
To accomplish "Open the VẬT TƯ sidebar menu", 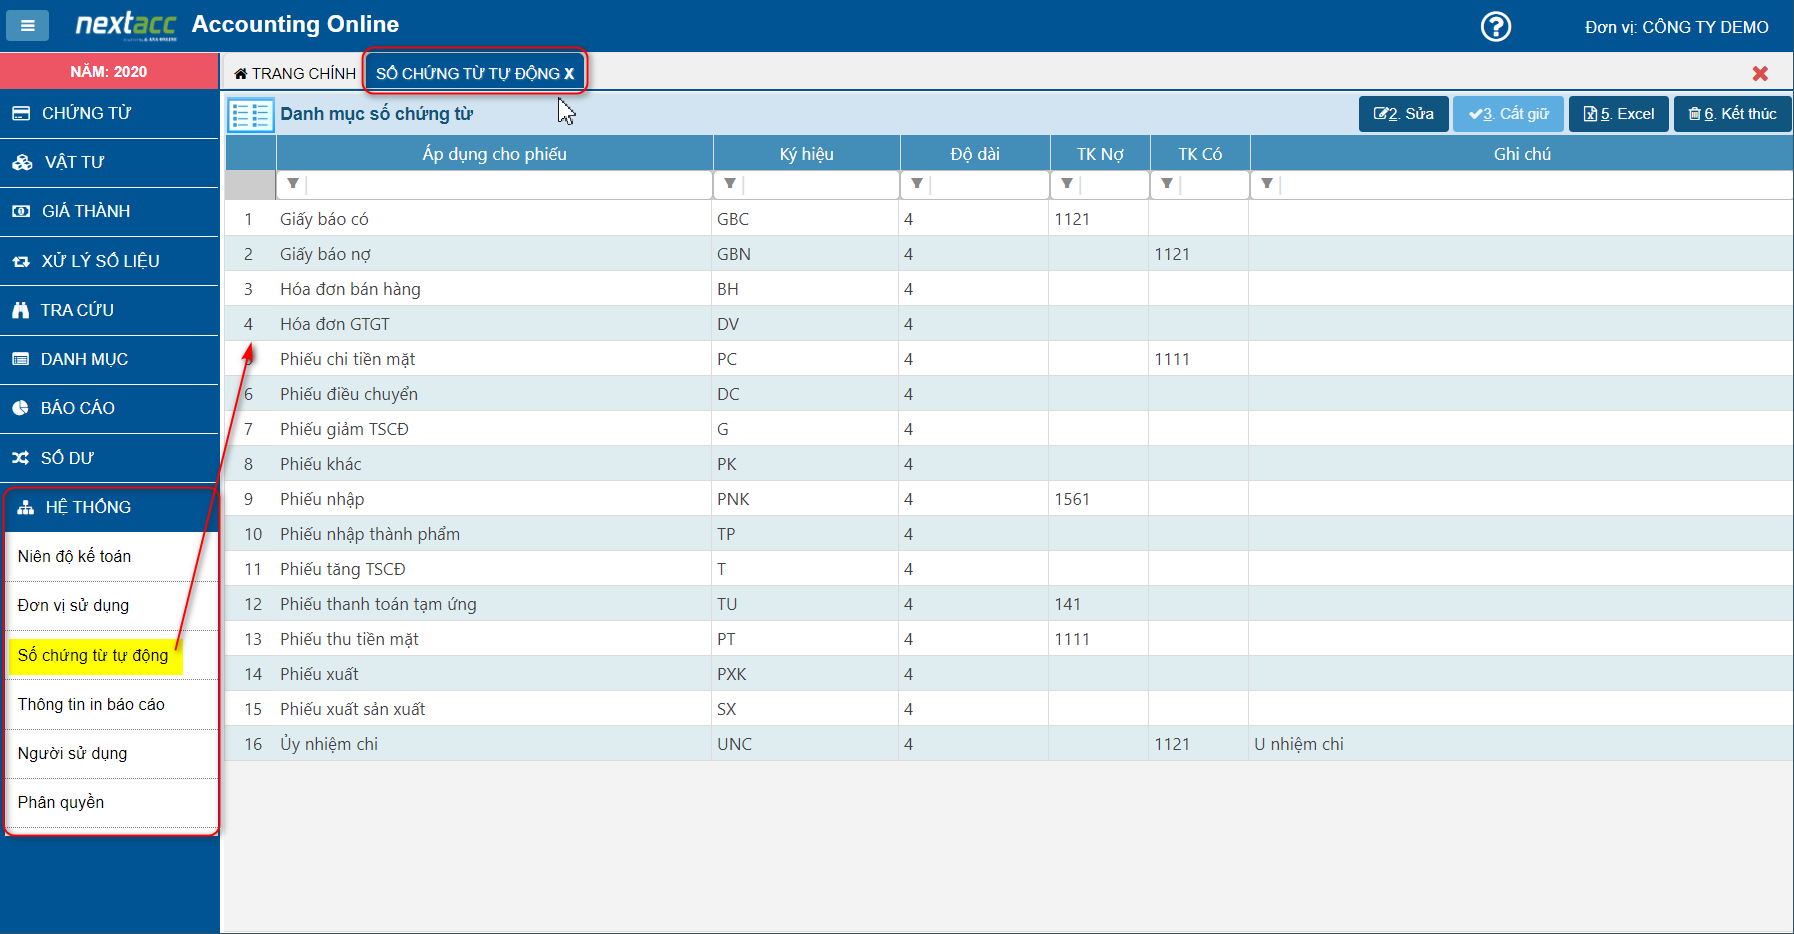I will [x=109, y=163].
